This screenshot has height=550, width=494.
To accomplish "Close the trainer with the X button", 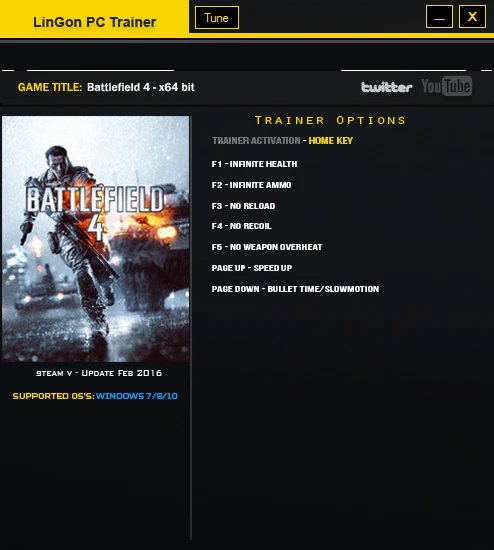I will pyautogui.click(x=472, y=16).
